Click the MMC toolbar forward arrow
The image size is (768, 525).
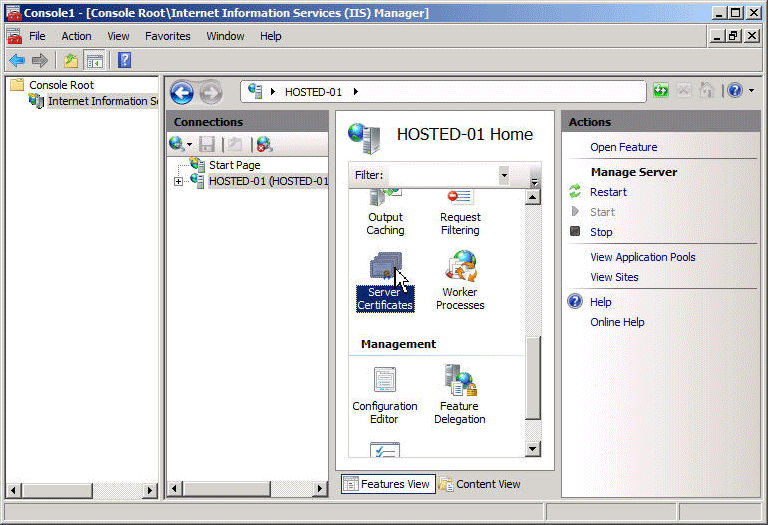click(40, 61)
